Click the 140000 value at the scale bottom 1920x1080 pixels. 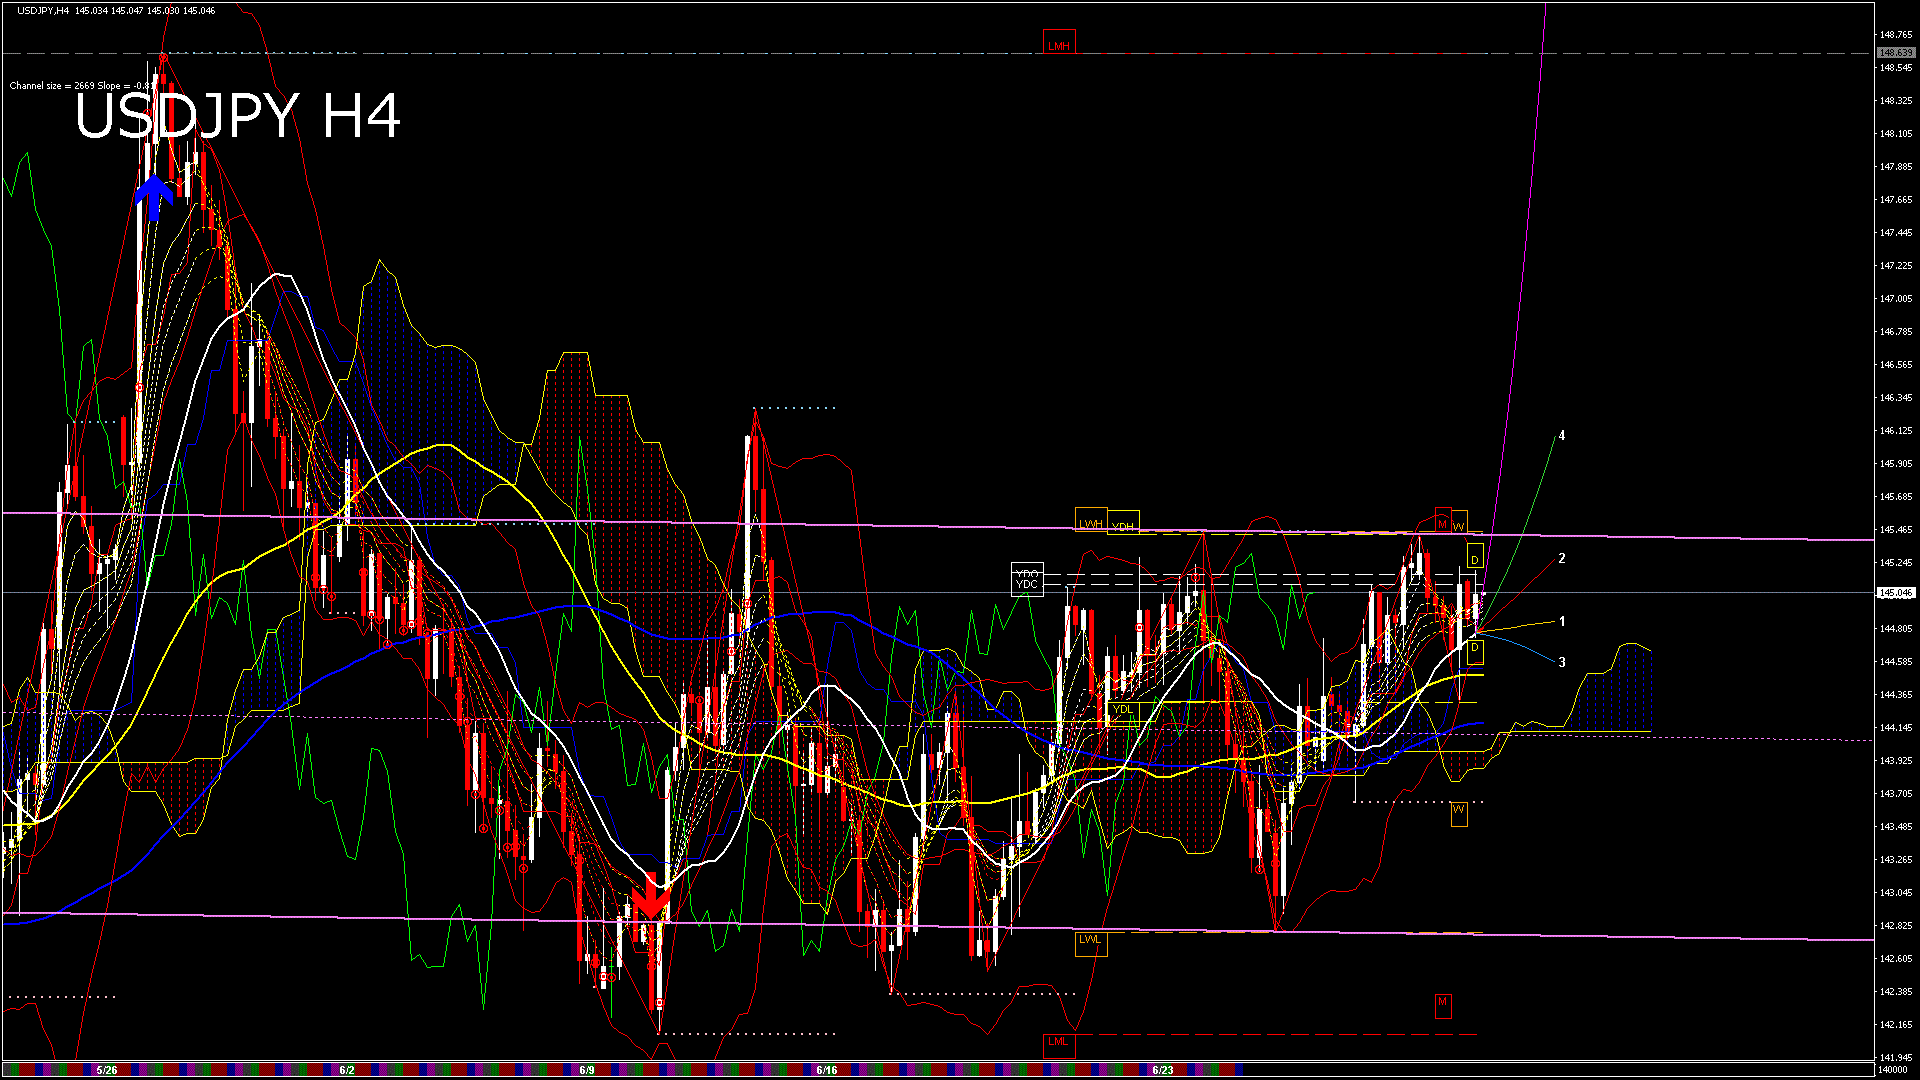(x=1894, y=1069)
